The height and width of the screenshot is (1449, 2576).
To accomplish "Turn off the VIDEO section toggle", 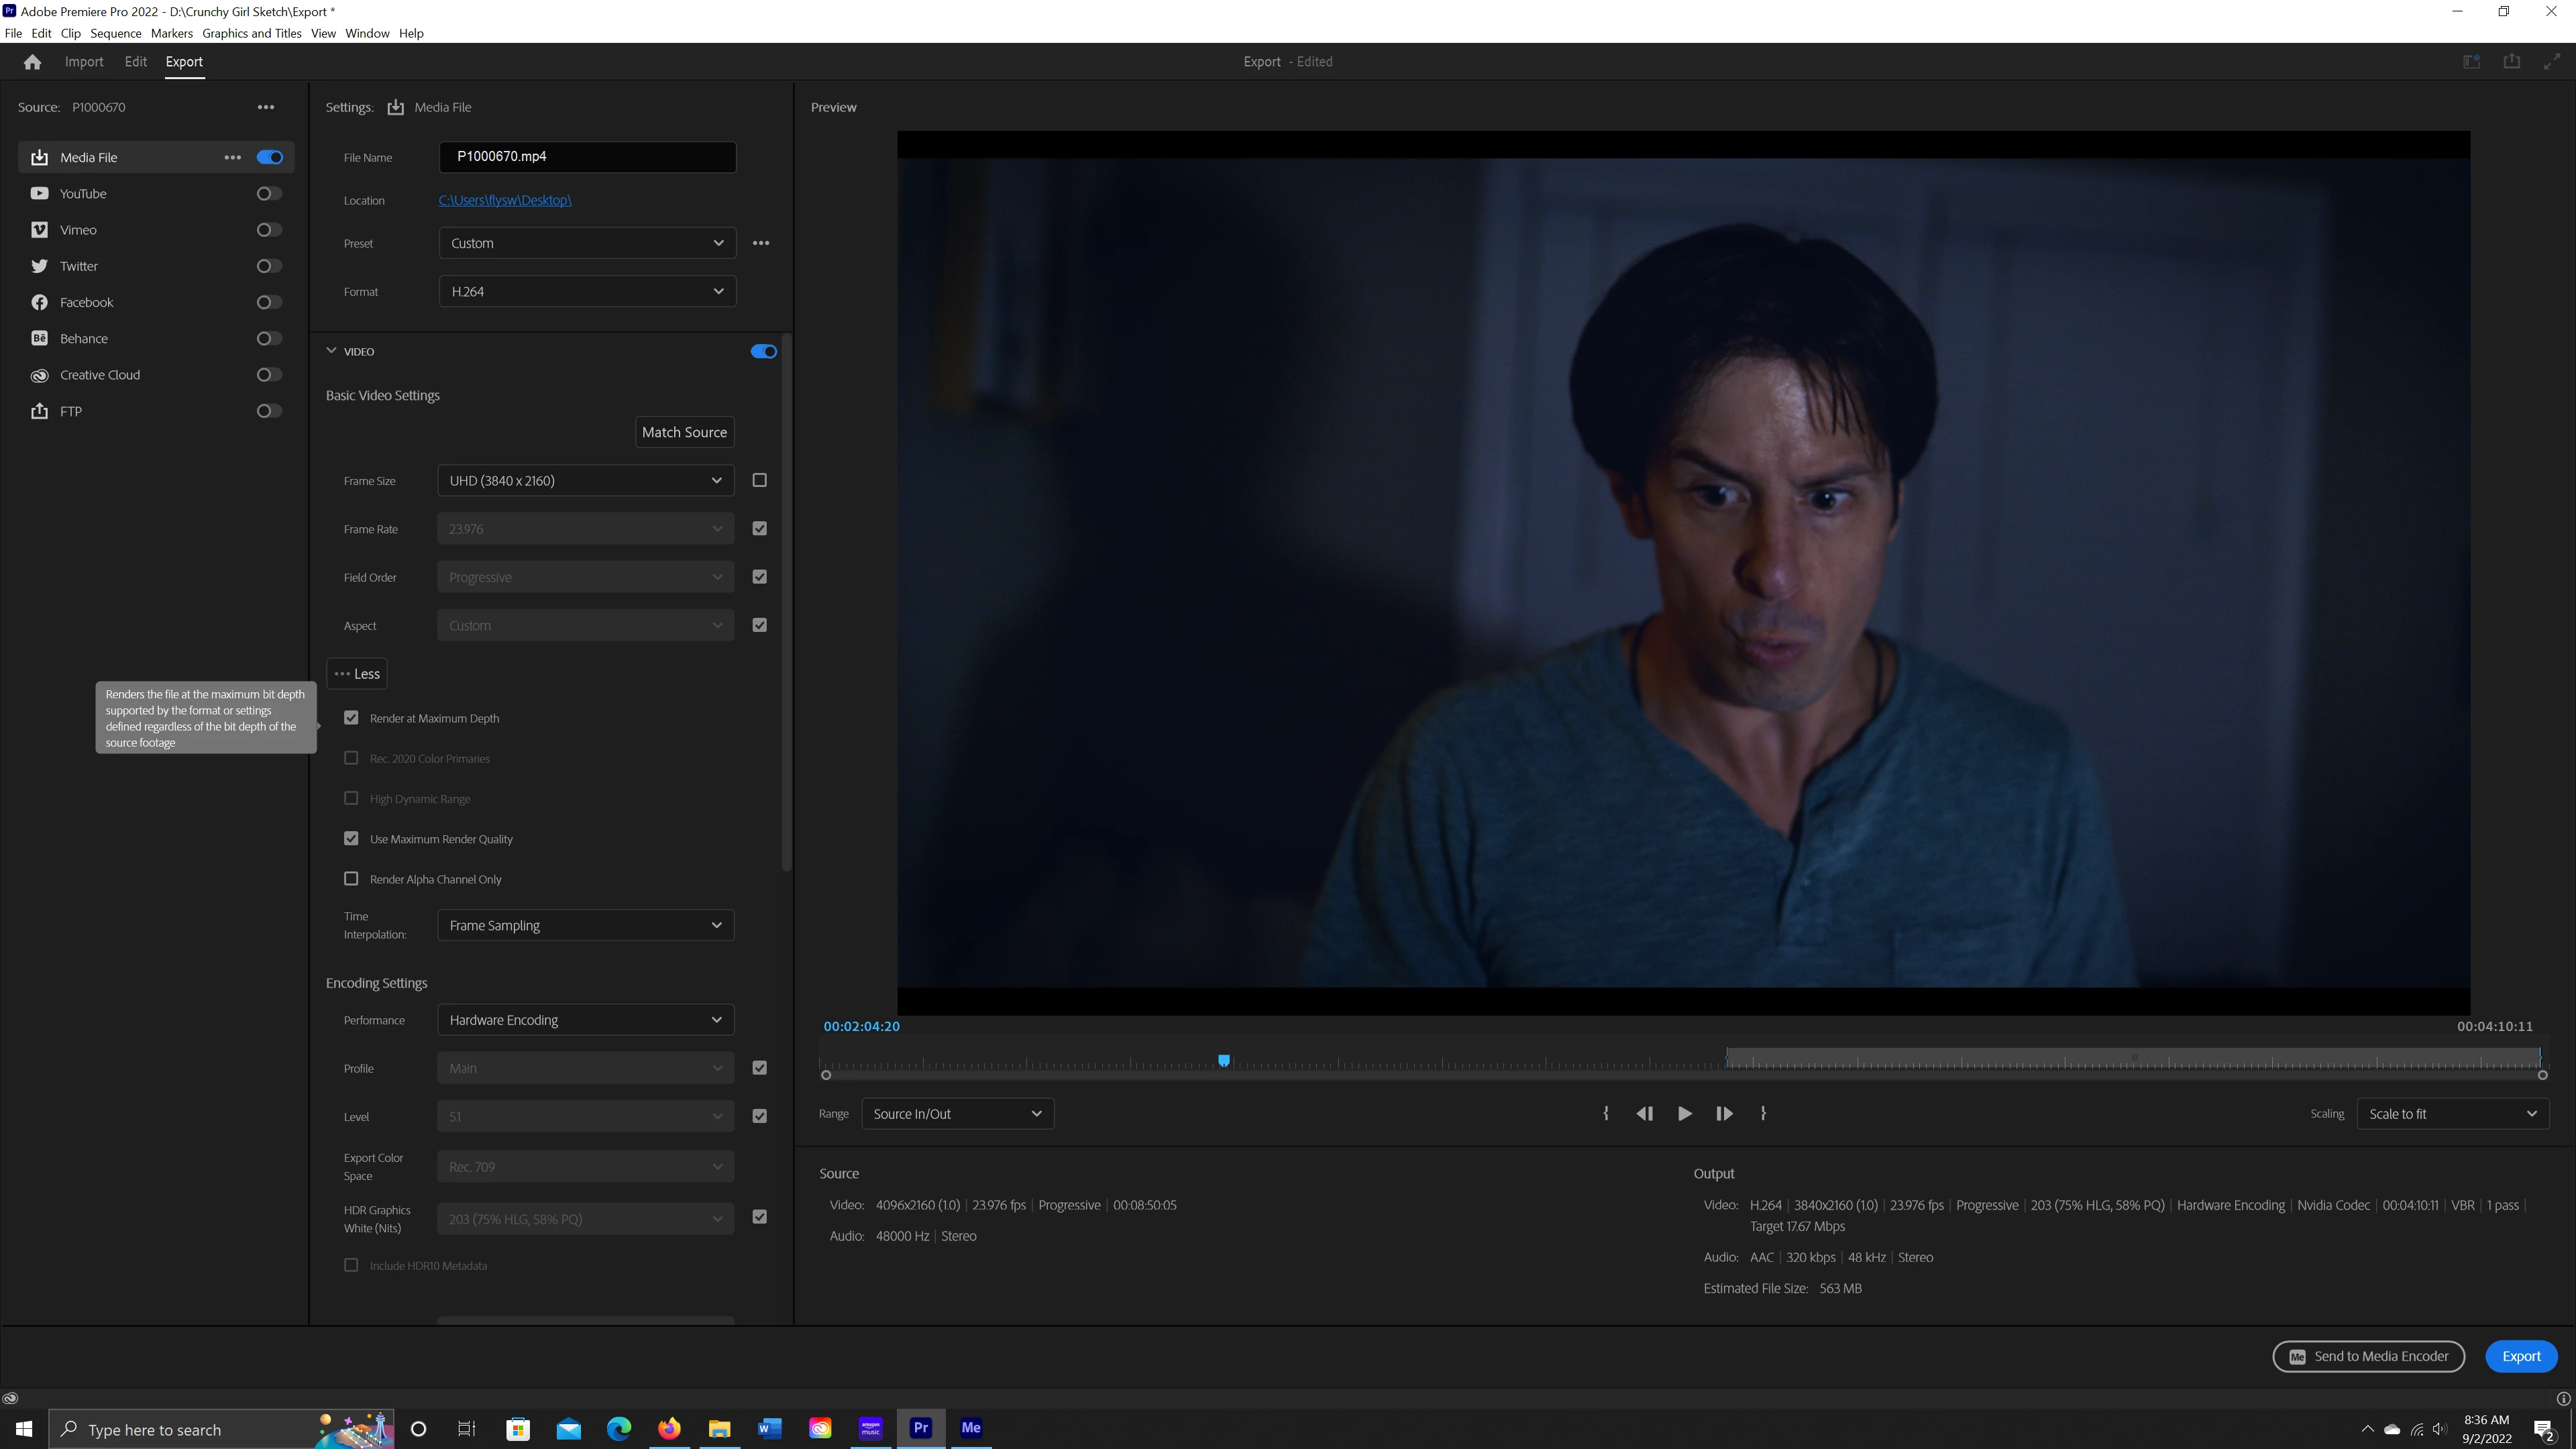I will (x=763, y=351).
